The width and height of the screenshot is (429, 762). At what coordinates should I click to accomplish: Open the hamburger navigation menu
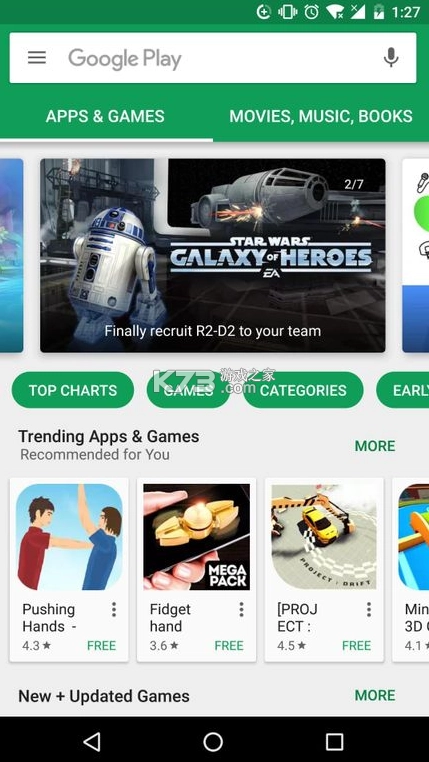(x=37, y=58)
